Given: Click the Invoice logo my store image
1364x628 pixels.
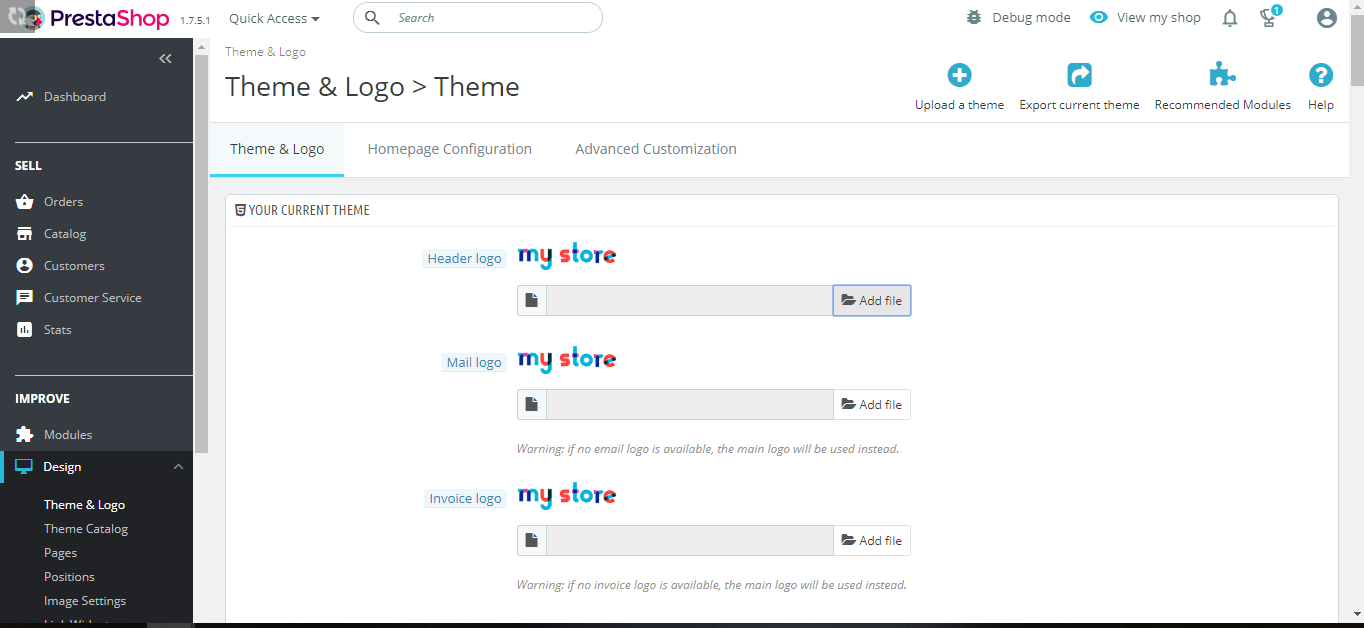Looking at the screenshot, I should pos(567,496).
